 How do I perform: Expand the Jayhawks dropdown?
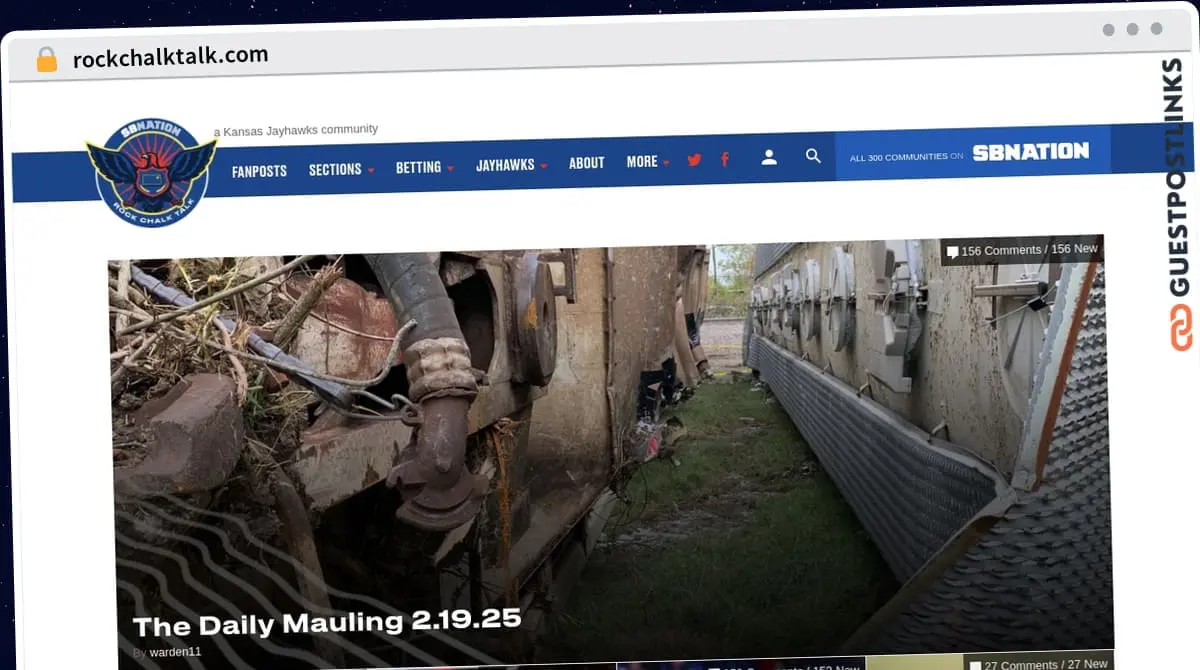pyautogui.click(x=511, y=165)
